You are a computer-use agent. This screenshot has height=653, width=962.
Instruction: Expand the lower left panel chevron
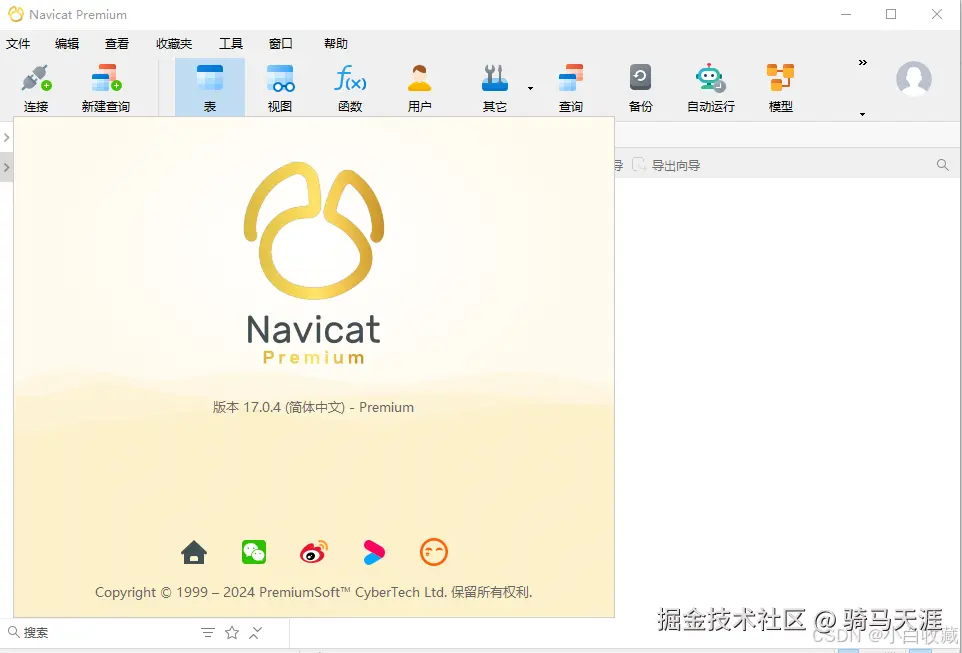tap(6, 167)
